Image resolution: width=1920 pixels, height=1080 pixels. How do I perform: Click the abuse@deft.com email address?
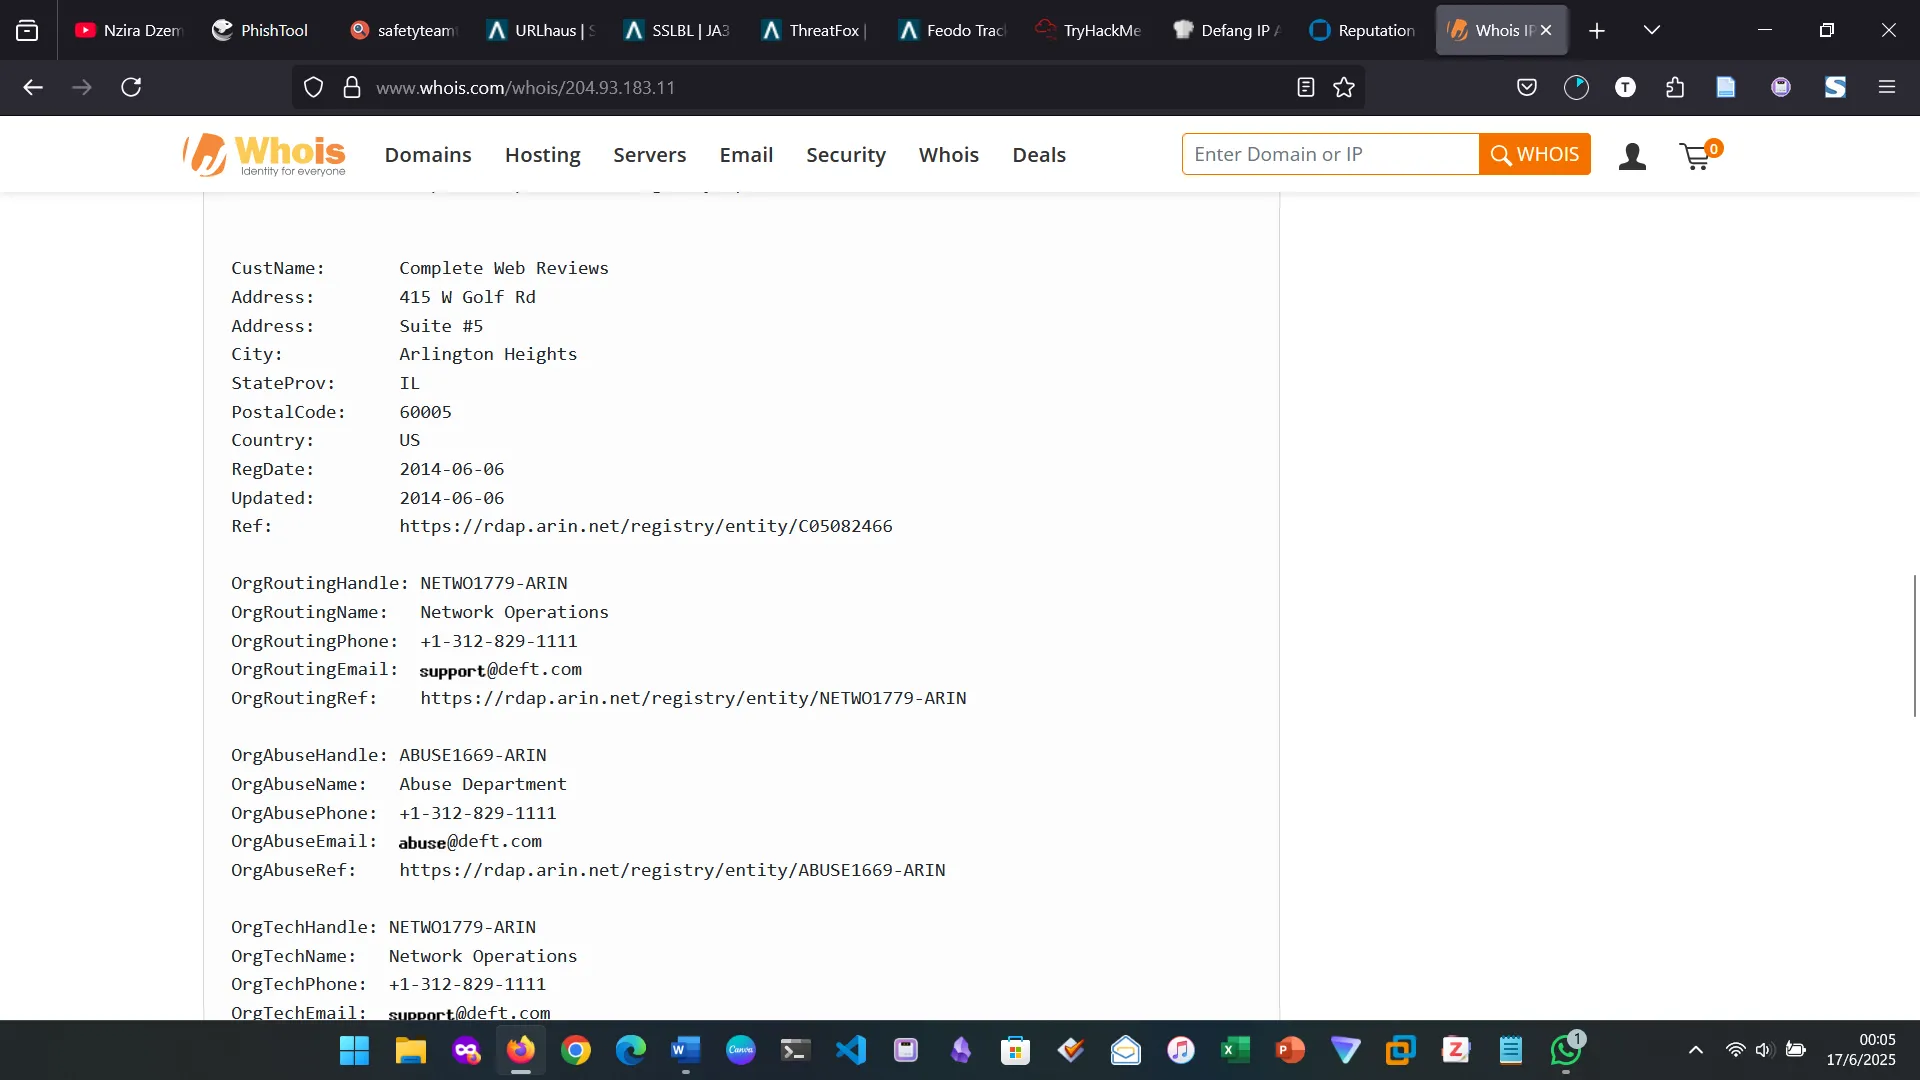[470, 842]
